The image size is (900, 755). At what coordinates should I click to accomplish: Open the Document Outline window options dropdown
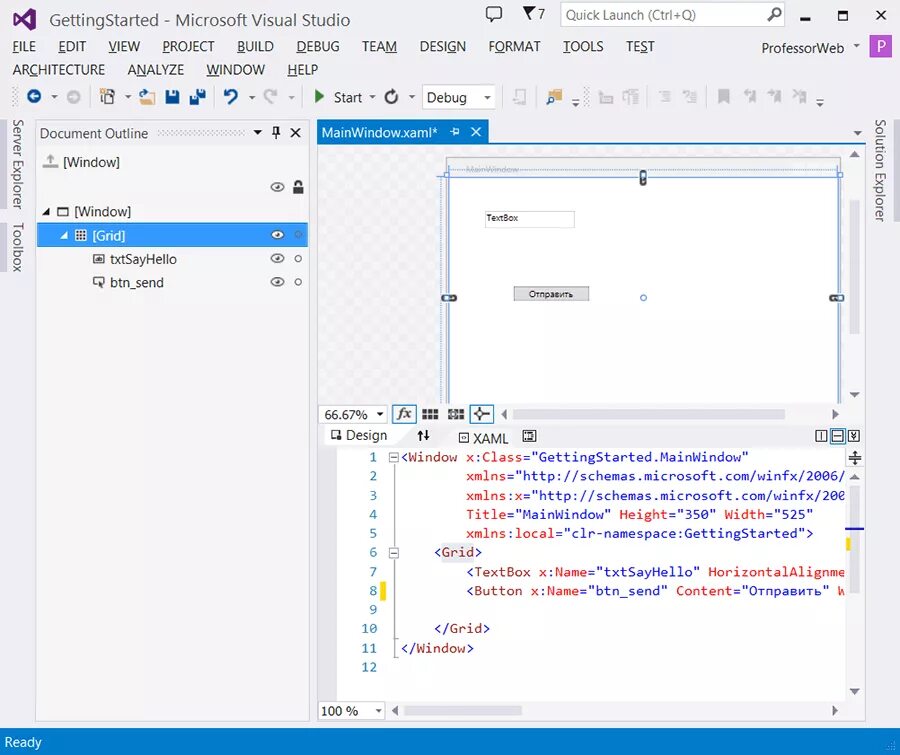[x=258, y=133]
